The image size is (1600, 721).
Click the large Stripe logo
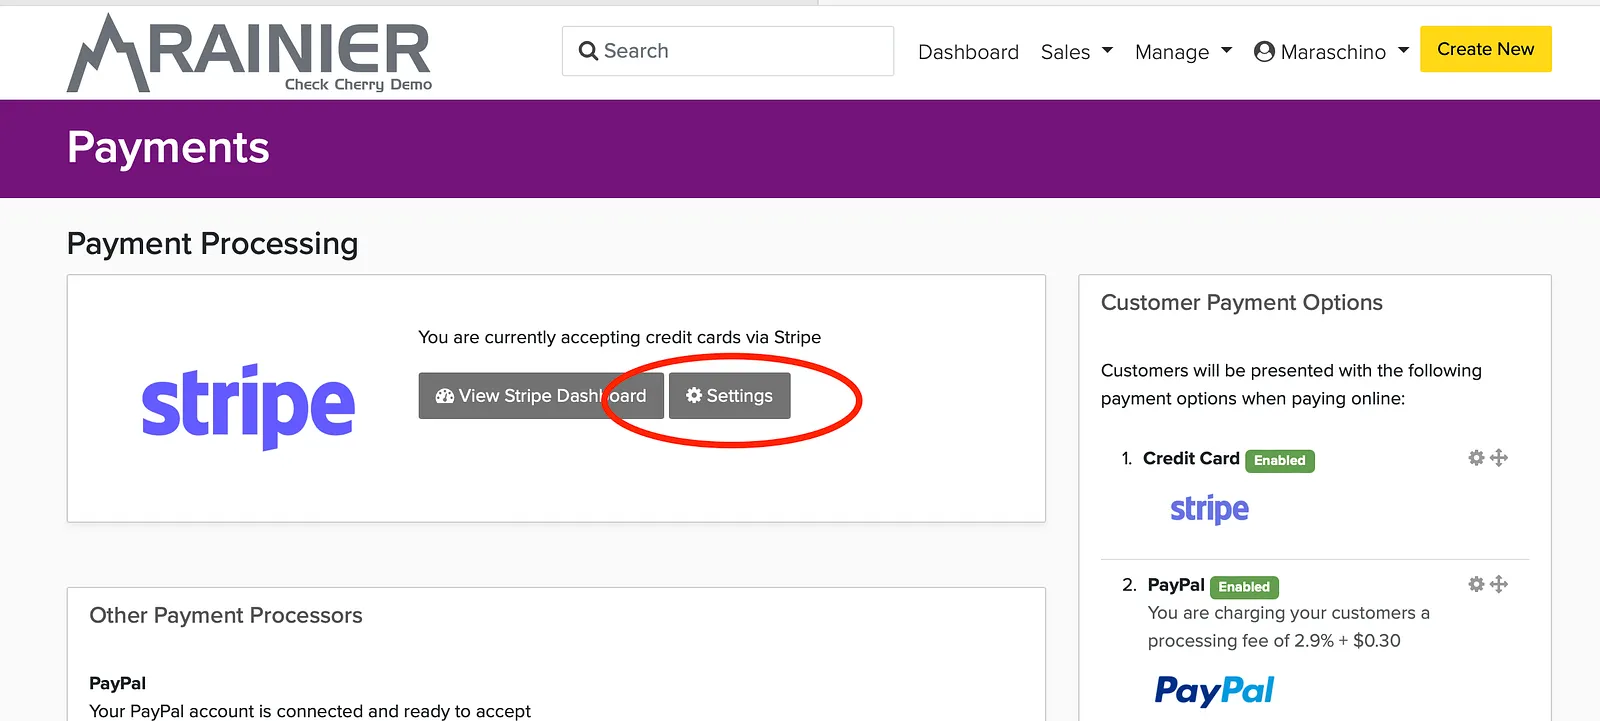pyautogui.click(x=248, y=405)
